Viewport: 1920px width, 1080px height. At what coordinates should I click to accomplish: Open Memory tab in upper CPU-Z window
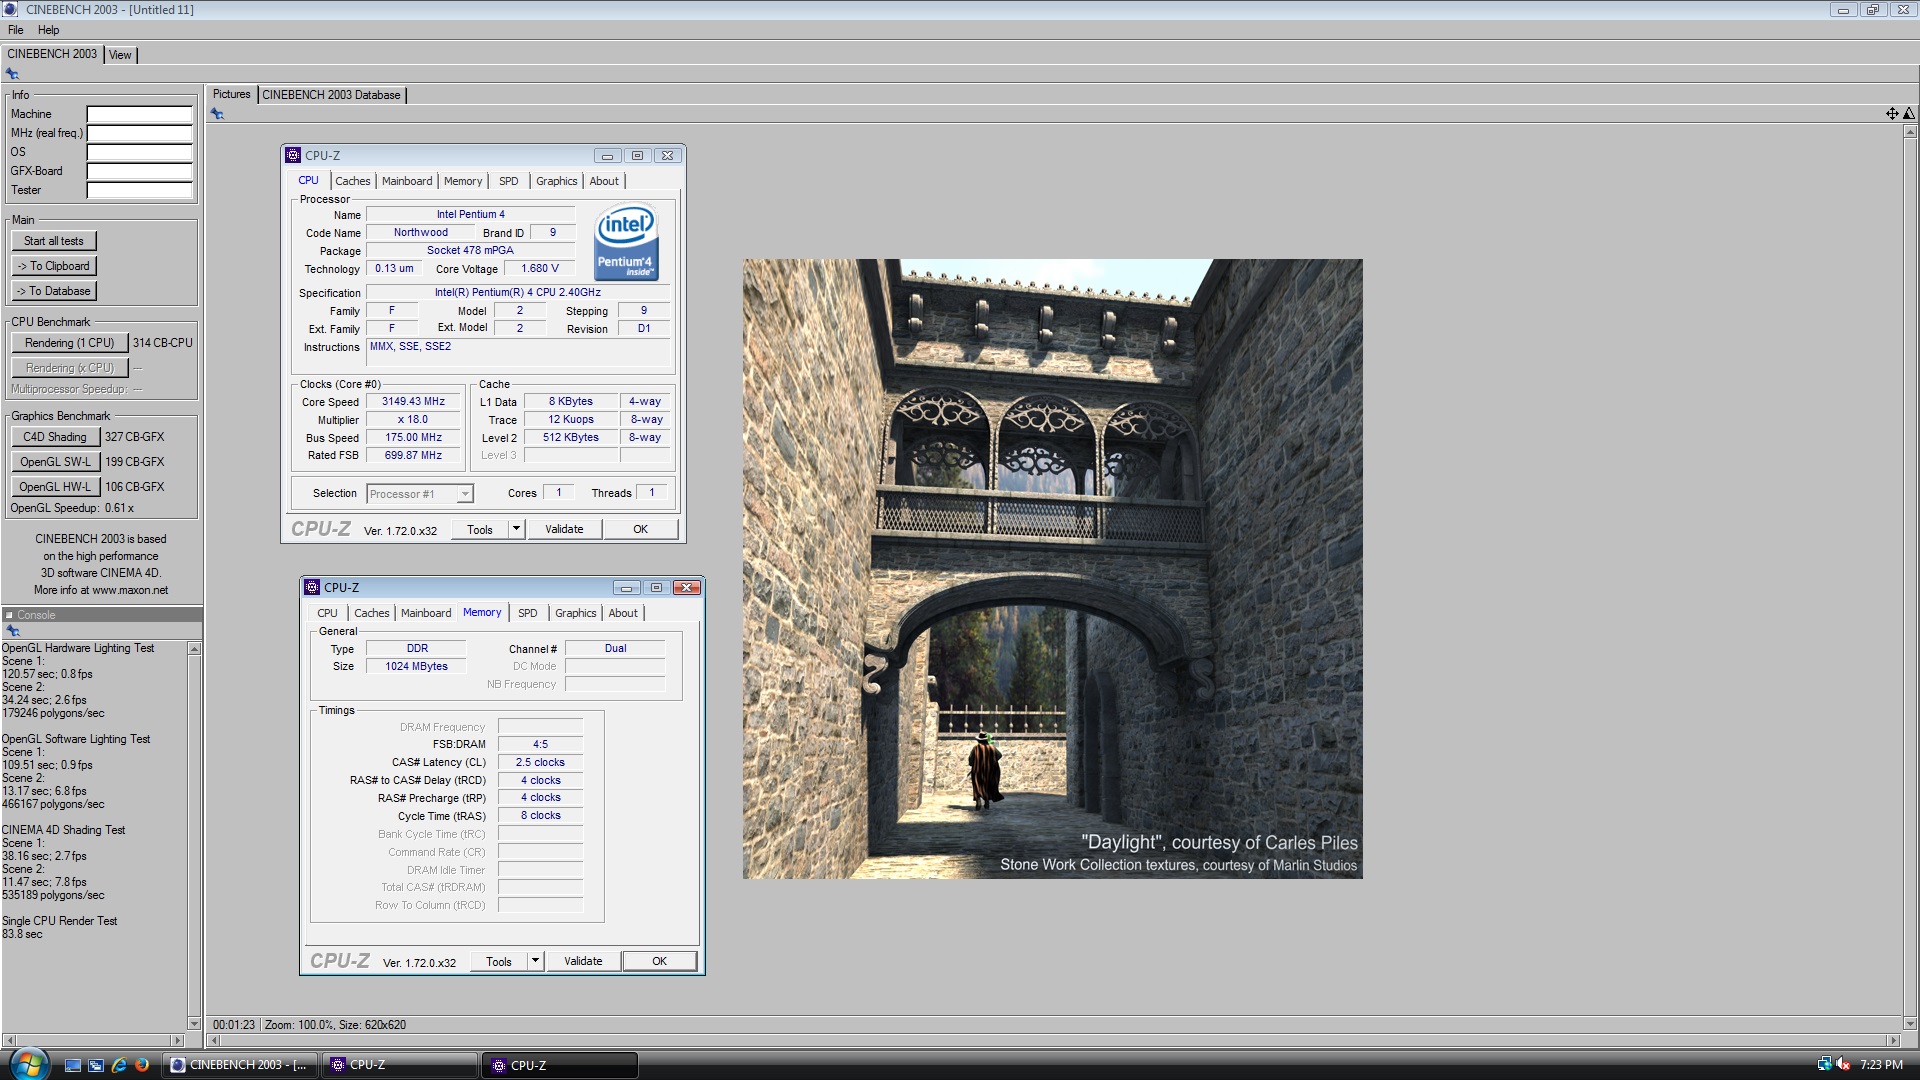pos(463,181)
